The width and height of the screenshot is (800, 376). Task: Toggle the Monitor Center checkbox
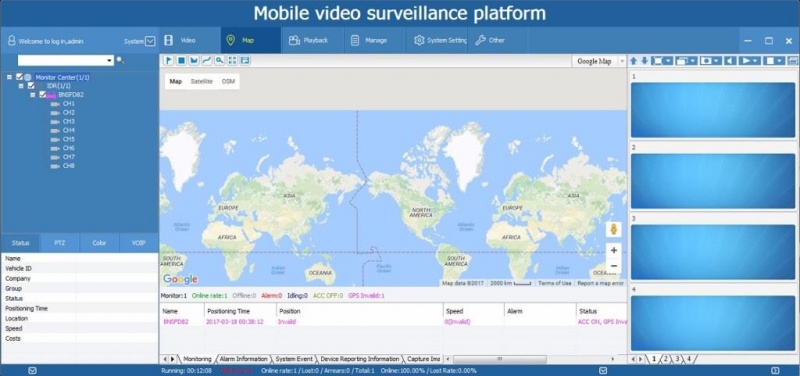pyautogui.click(x=19, y=77)
